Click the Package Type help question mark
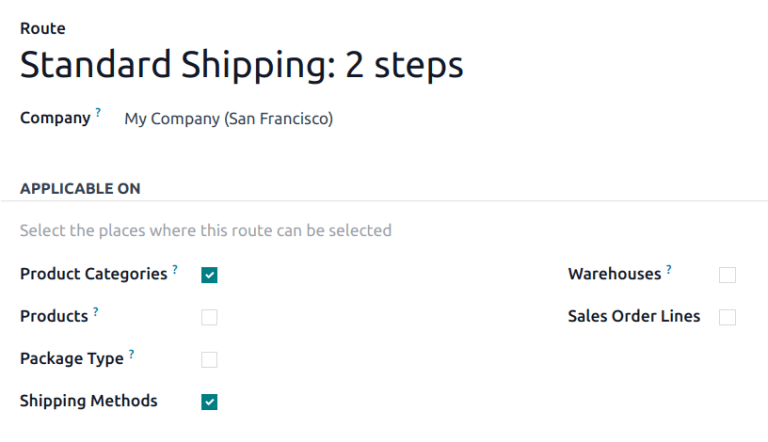The height and width of the screenshot is (442, 768). (132, 354)
